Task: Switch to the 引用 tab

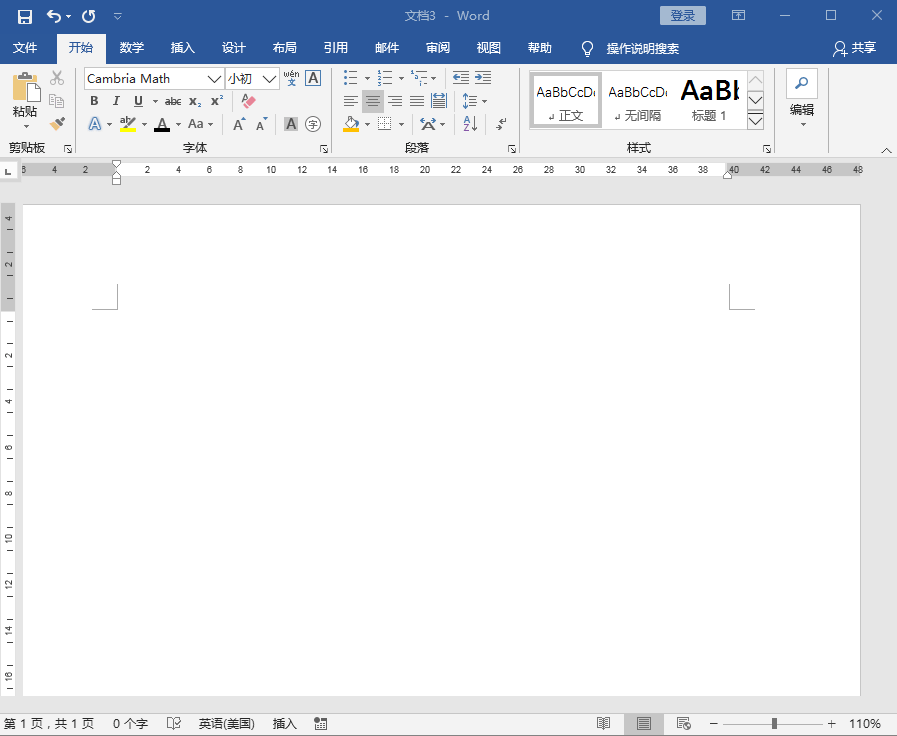Action: point(335,48)
